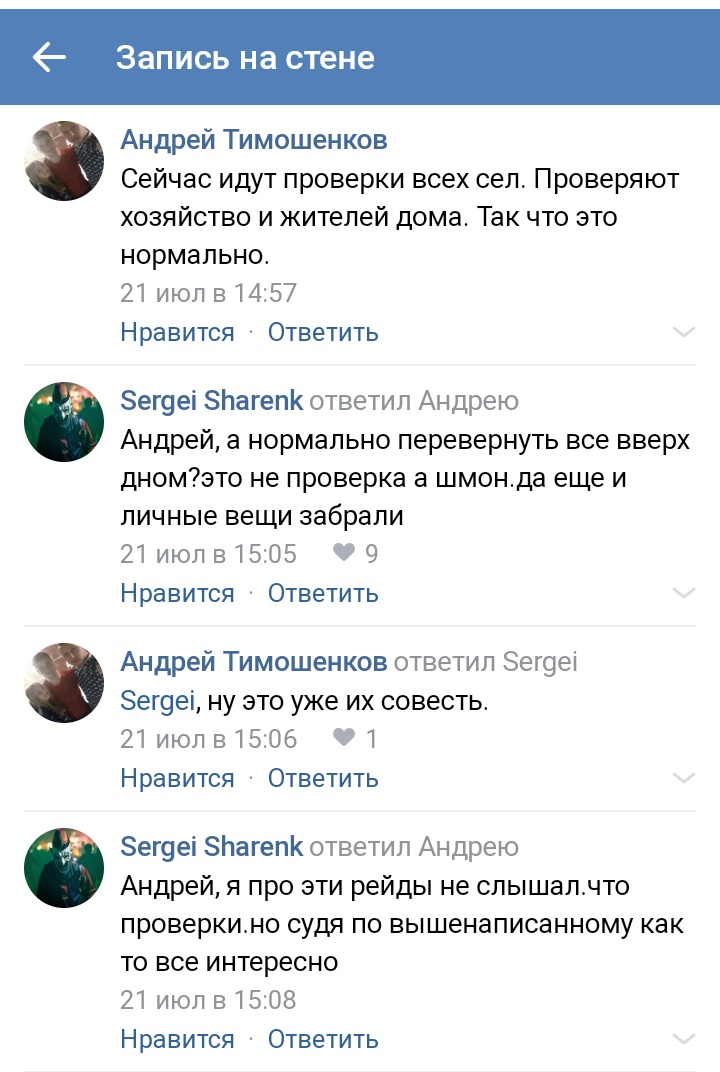Reply to the first comment via Ответить

coord(323,332)
